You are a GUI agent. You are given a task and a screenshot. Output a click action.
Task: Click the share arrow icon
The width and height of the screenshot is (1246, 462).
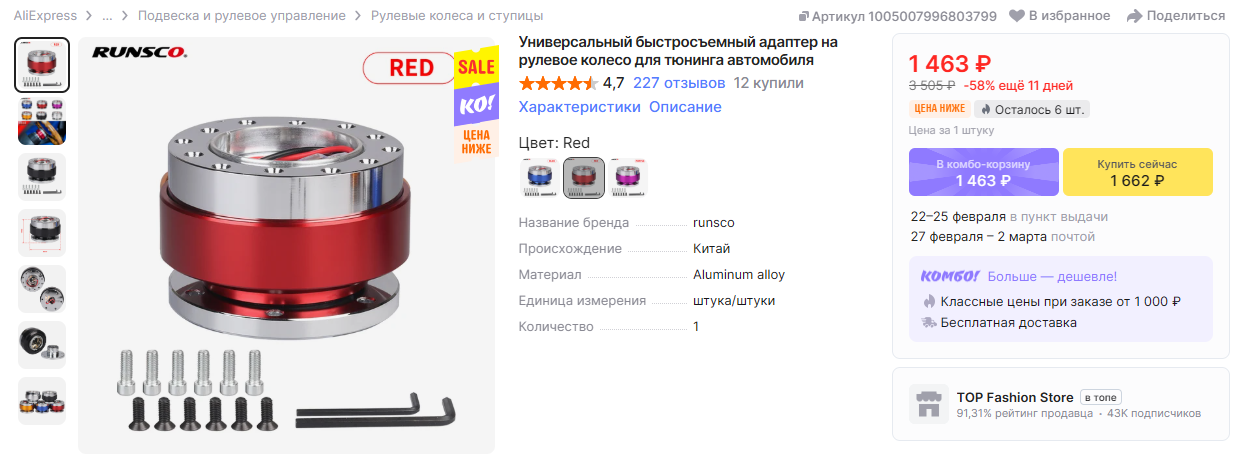click(x=1134, y=16)
